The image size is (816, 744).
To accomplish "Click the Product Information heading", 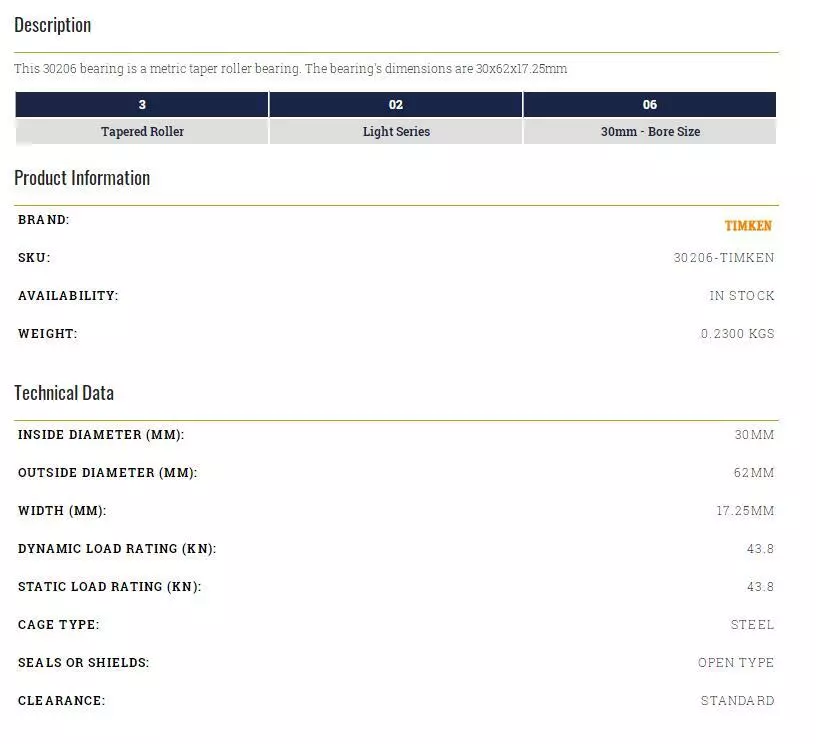I will pos(82,178).
